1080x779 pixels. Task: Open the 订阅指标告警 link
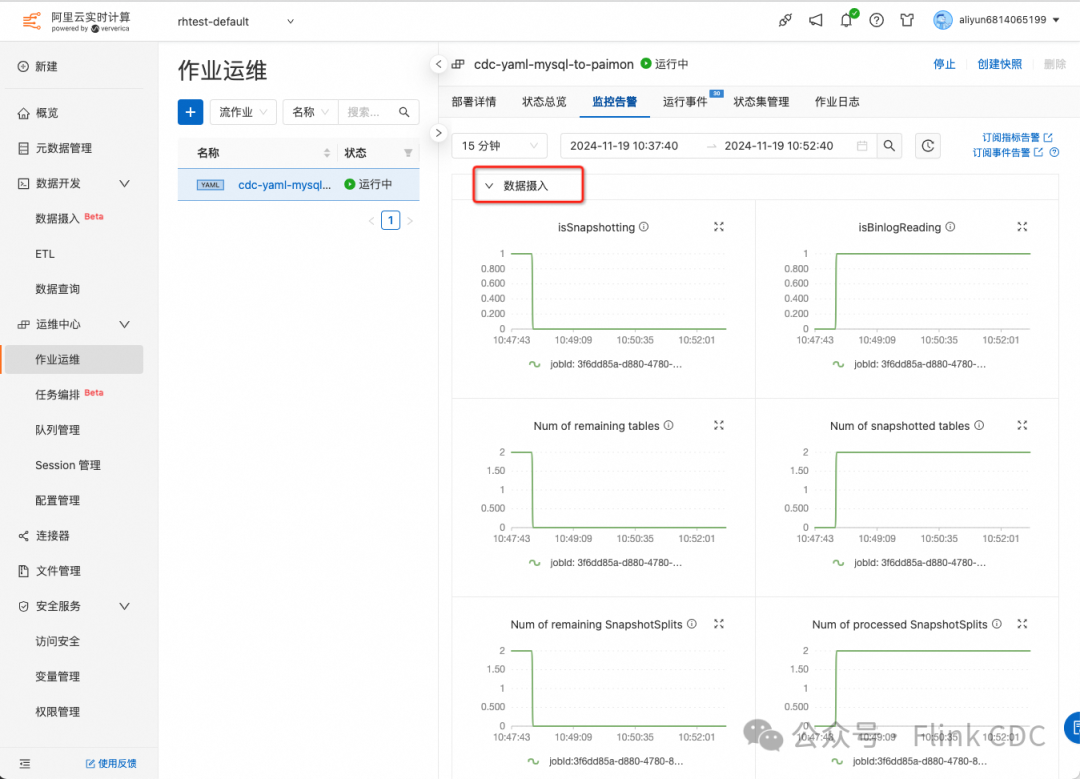pos(1017,138)
